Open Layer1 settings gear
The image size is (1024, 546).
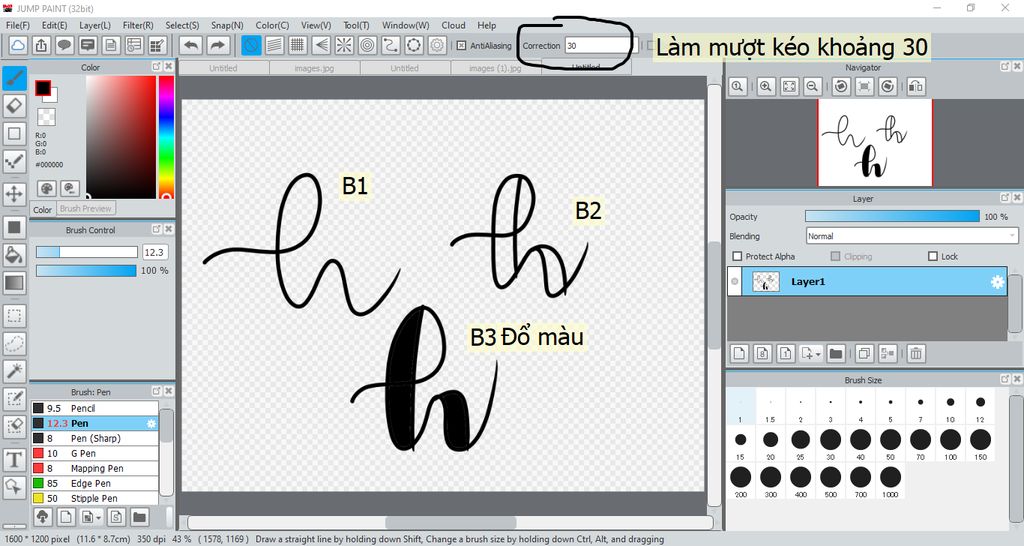coord(997,281)
